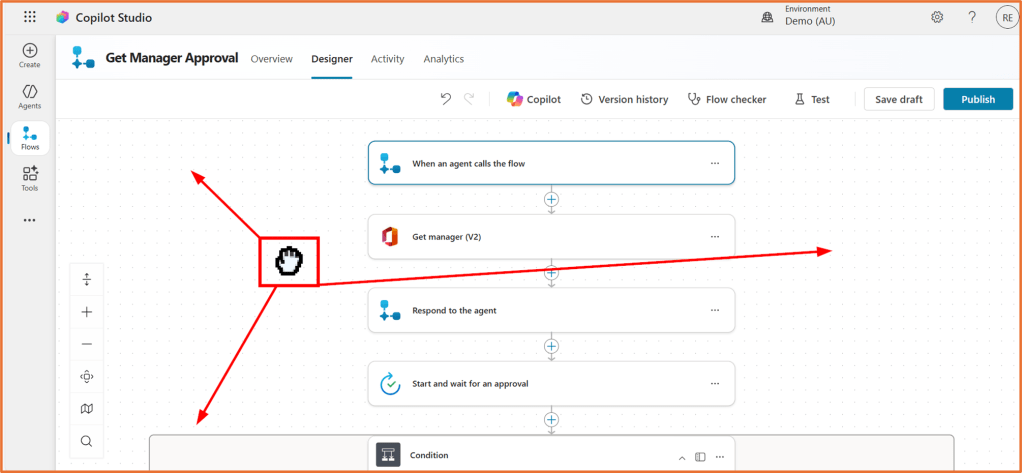The width and height of the screenshot is (1022, 473).
Task: Click the Redo arrow in the toolbar
Action: click(469, 99)
